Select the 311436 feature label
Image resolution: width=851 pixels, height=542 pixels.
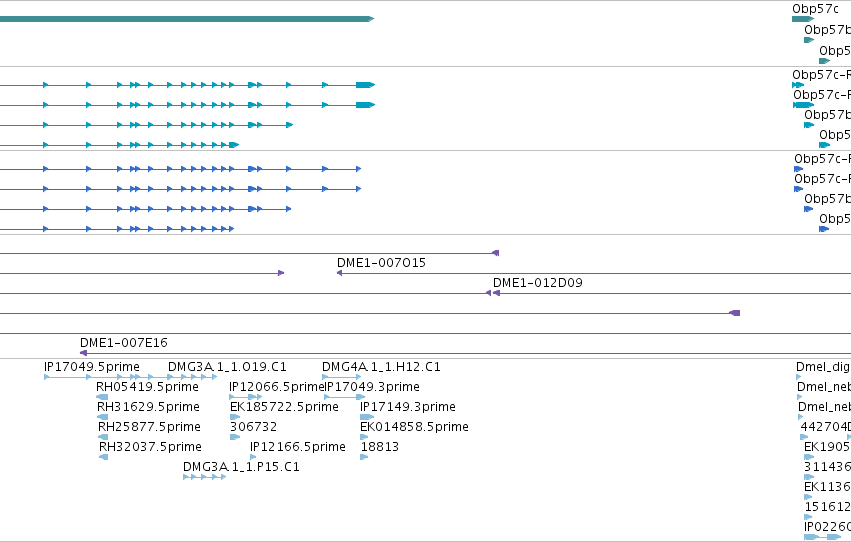(827, 467)
